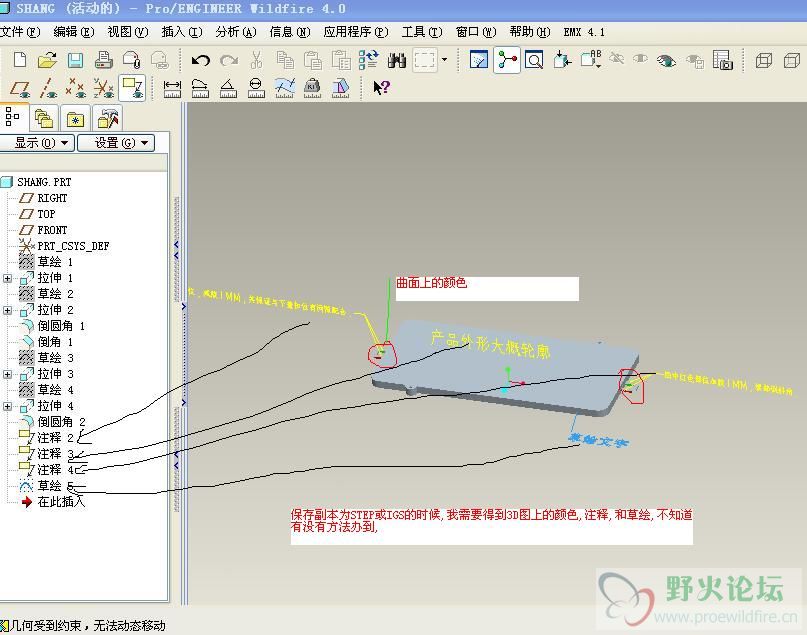Open the 显示(O) dropdown
This screenshot has height=635, width=807.
click(37, 143)
